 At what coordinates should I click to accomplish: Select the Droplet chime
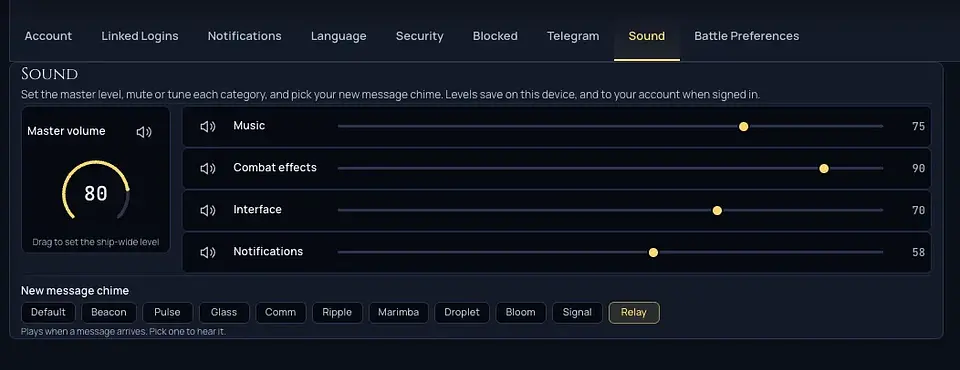click(462, 312)
